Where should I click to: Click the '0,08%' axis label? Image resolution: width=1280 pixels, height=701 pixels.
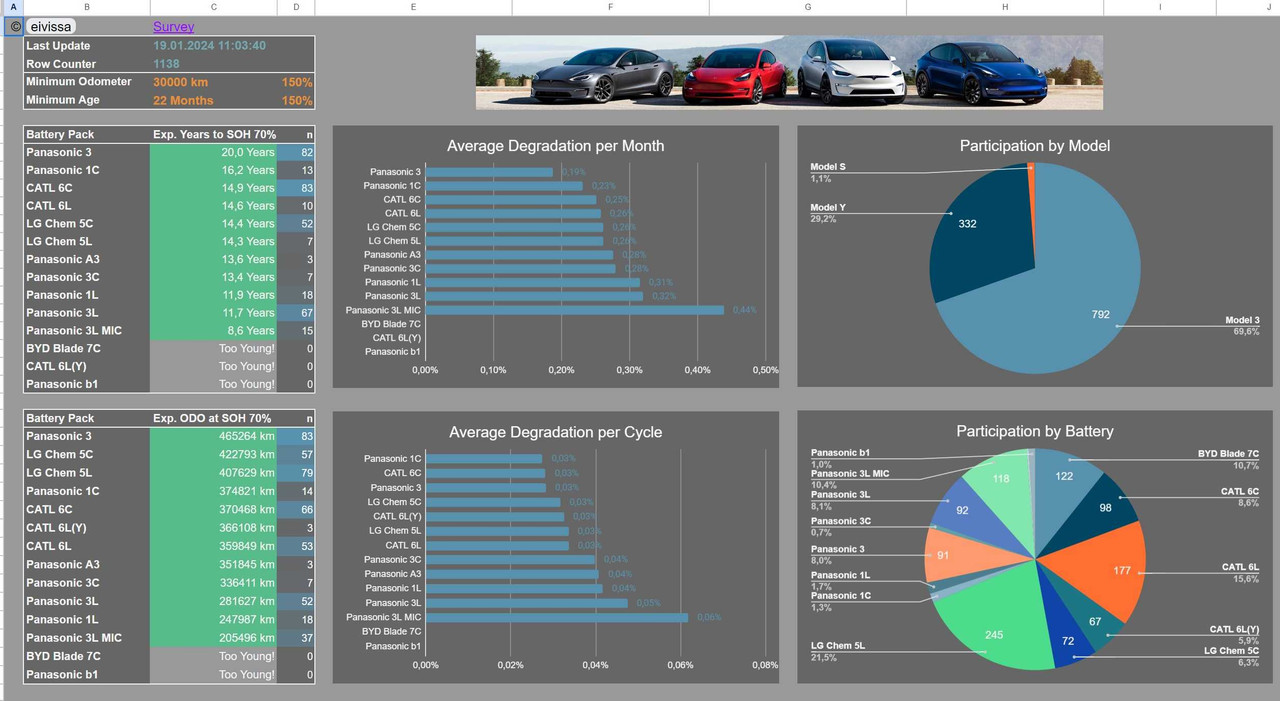[764, 664]
